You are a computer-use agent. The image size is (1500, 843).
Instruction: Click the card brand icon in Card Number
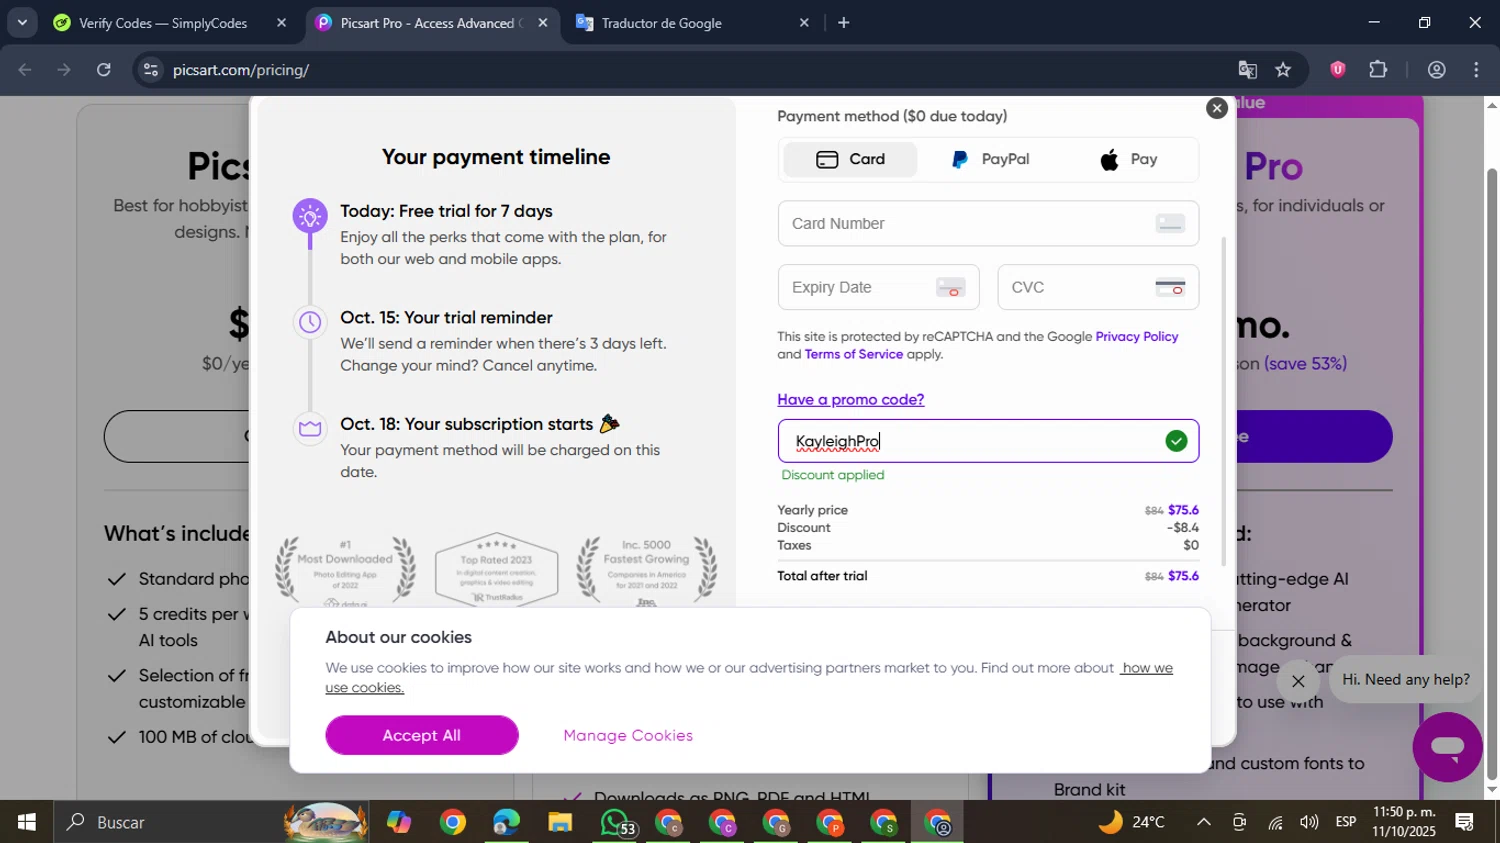[1170, 223]
